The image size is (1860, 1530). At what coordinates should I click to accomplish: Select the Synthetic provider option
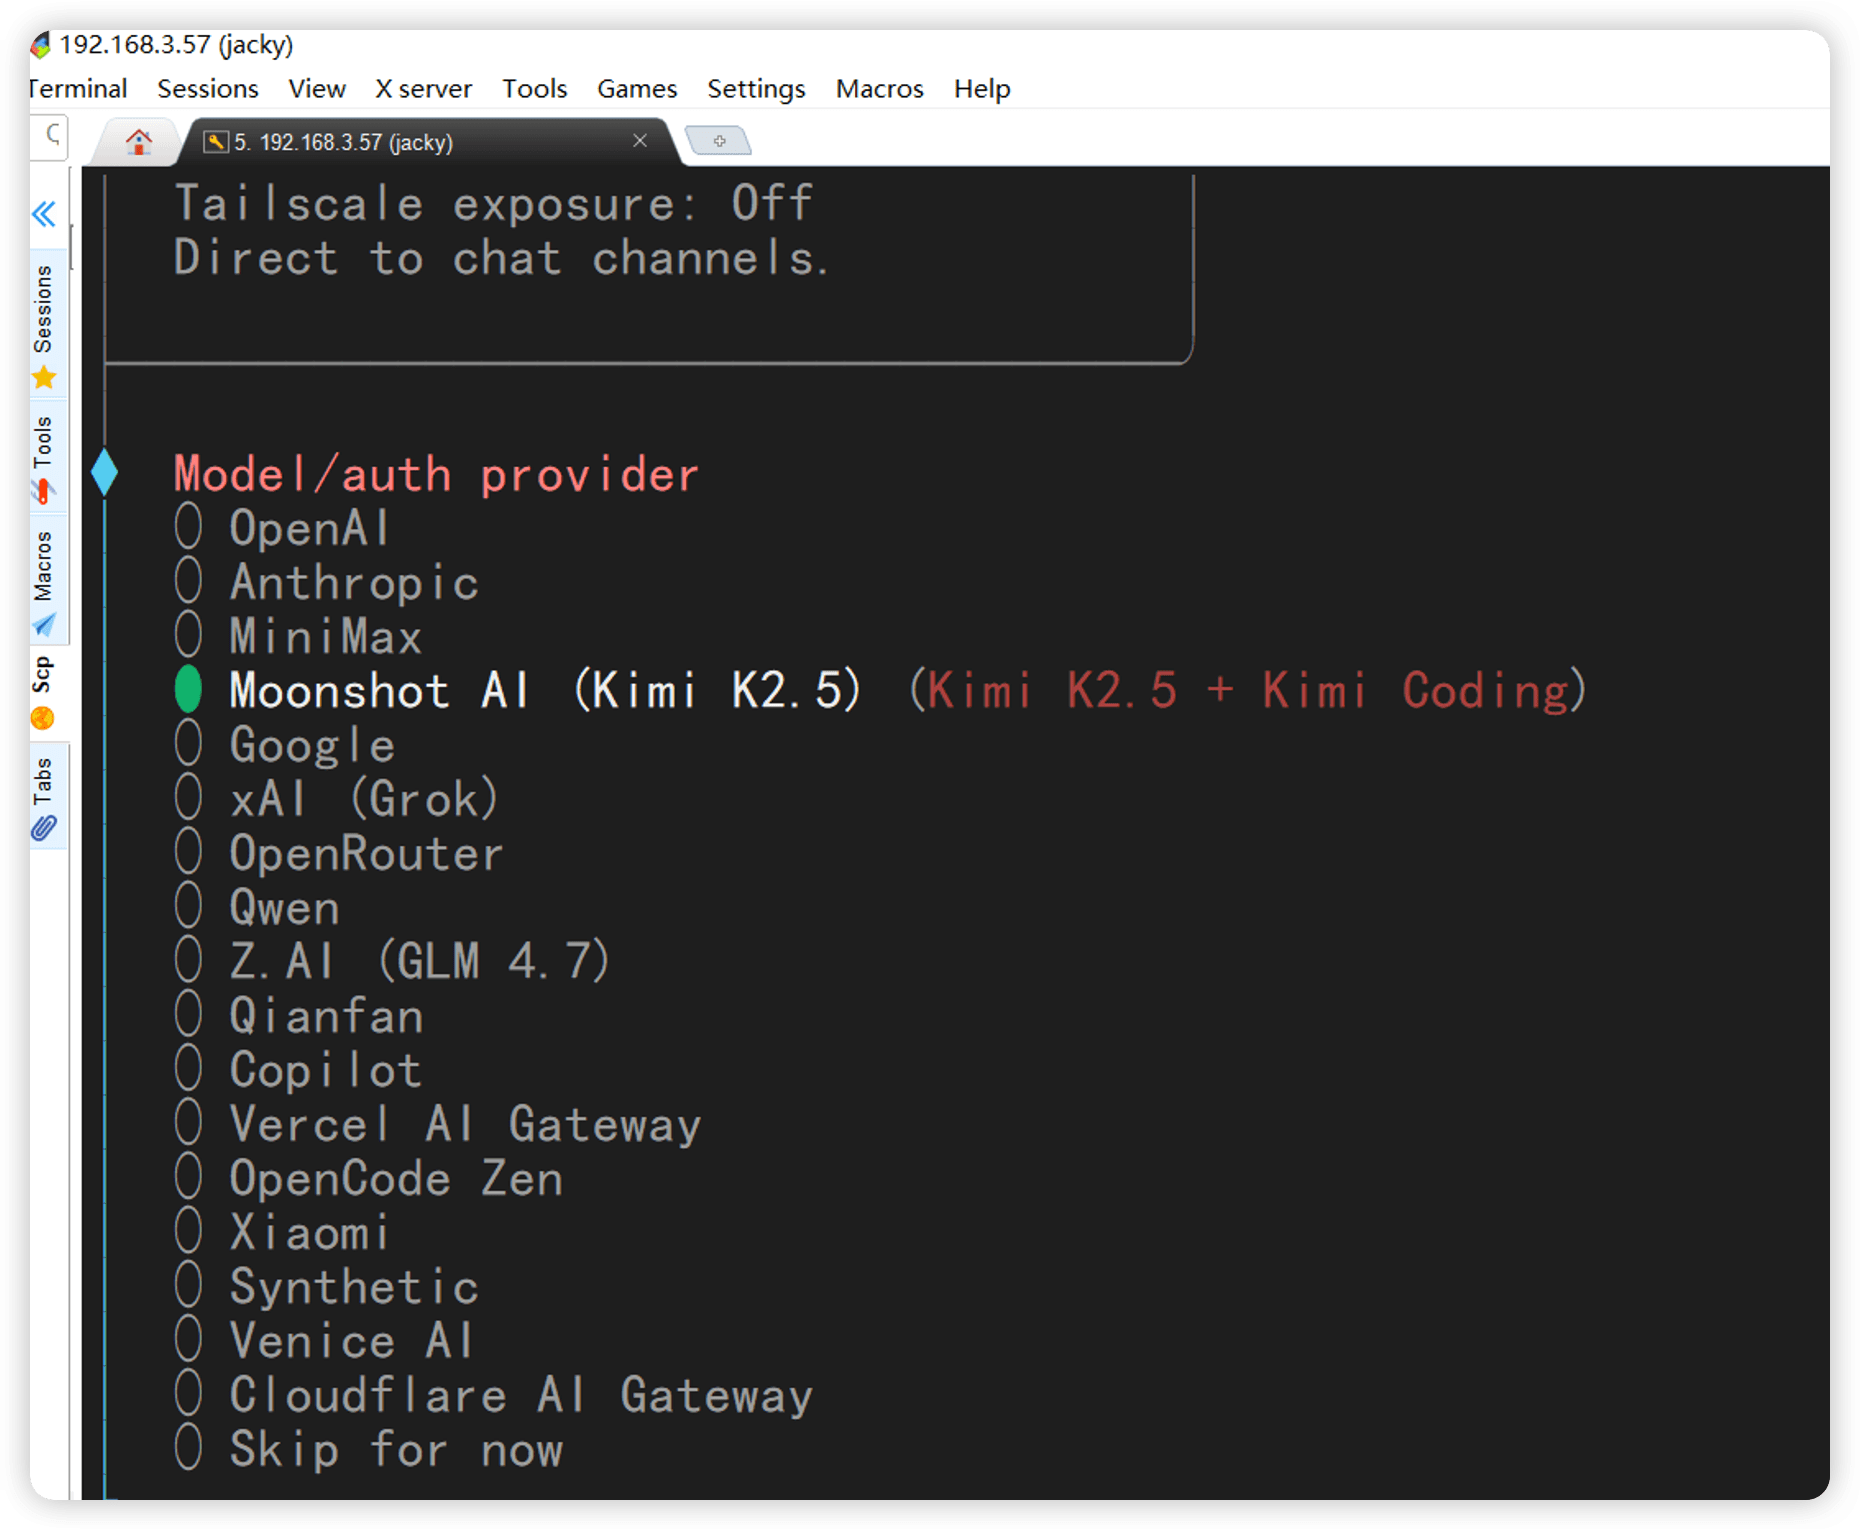click(326, 1286)
